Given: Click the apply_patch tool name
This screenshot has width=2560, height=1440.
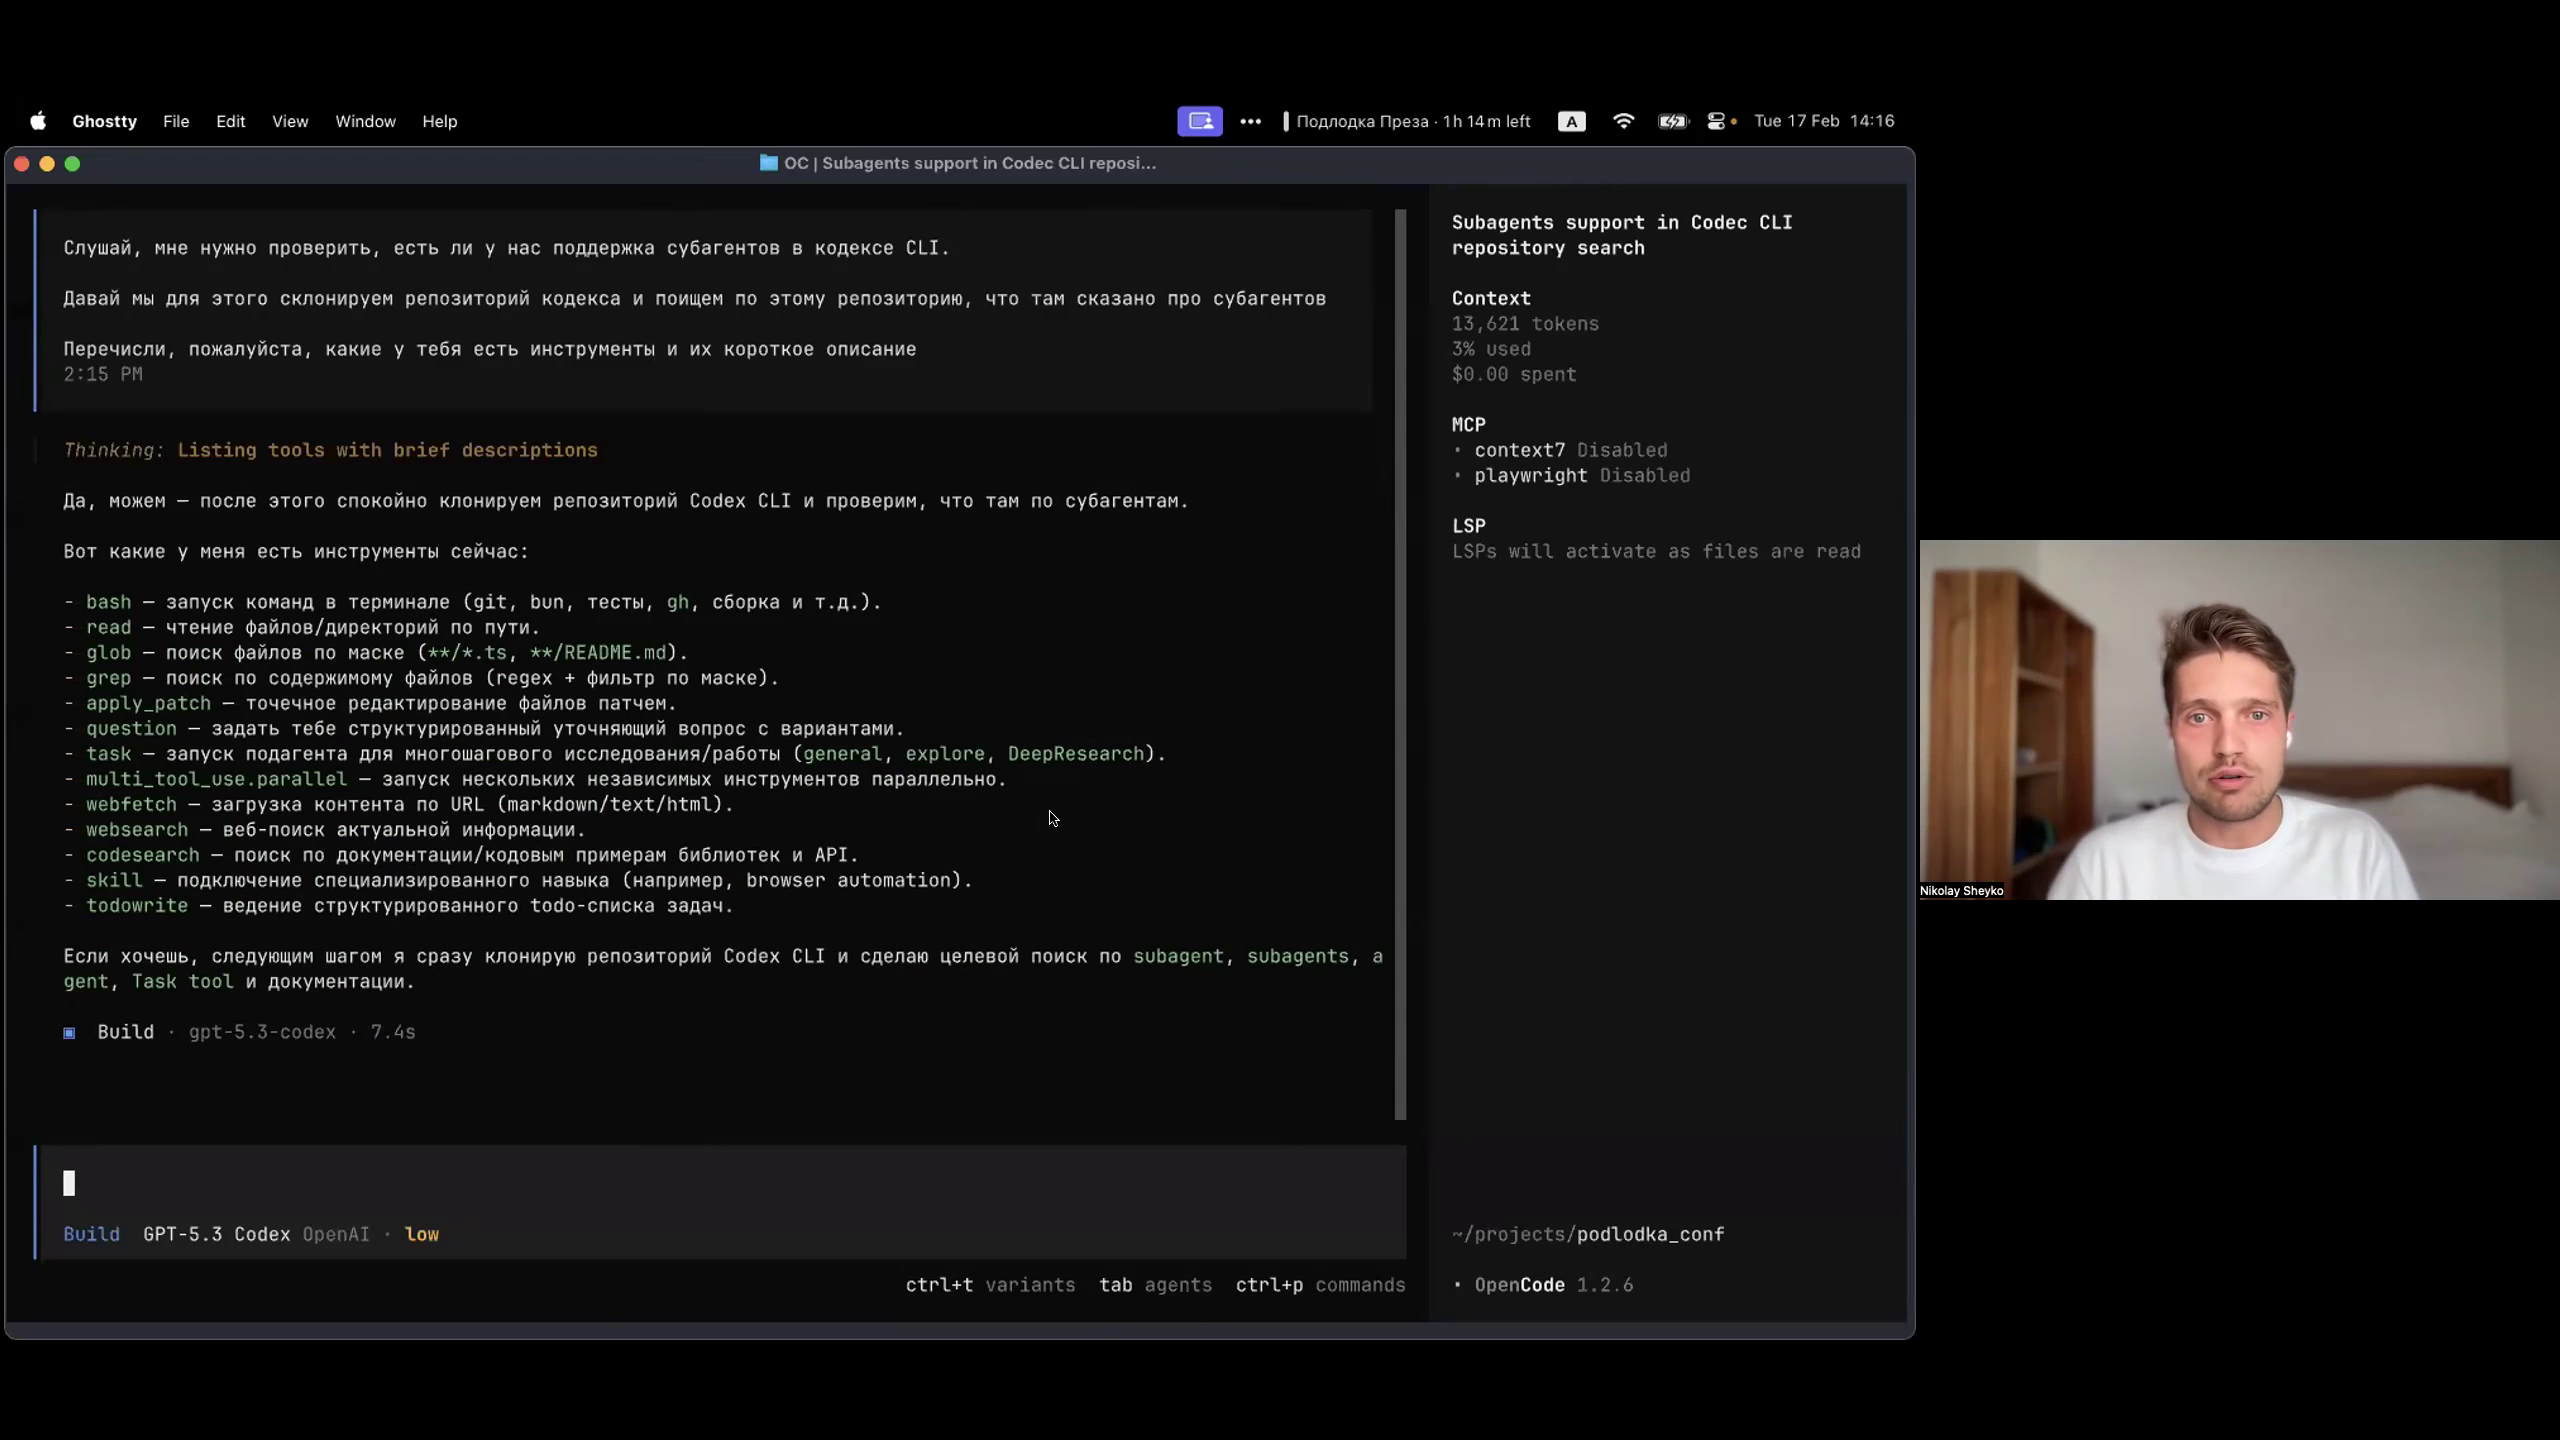Looking at the screenshot, I should coord(148,703).
